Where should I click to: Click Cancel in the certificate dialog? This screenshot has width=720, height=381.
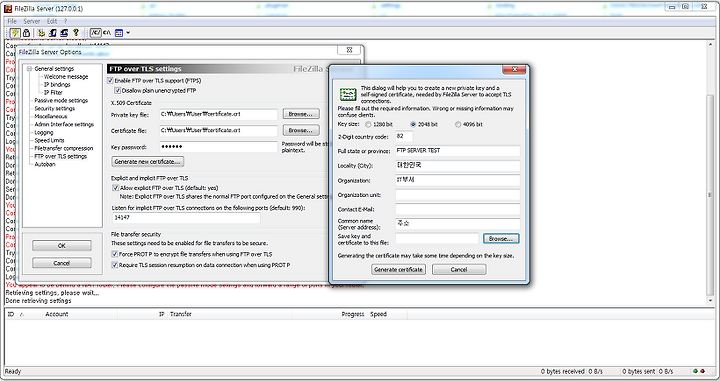[x=459, y=269]
